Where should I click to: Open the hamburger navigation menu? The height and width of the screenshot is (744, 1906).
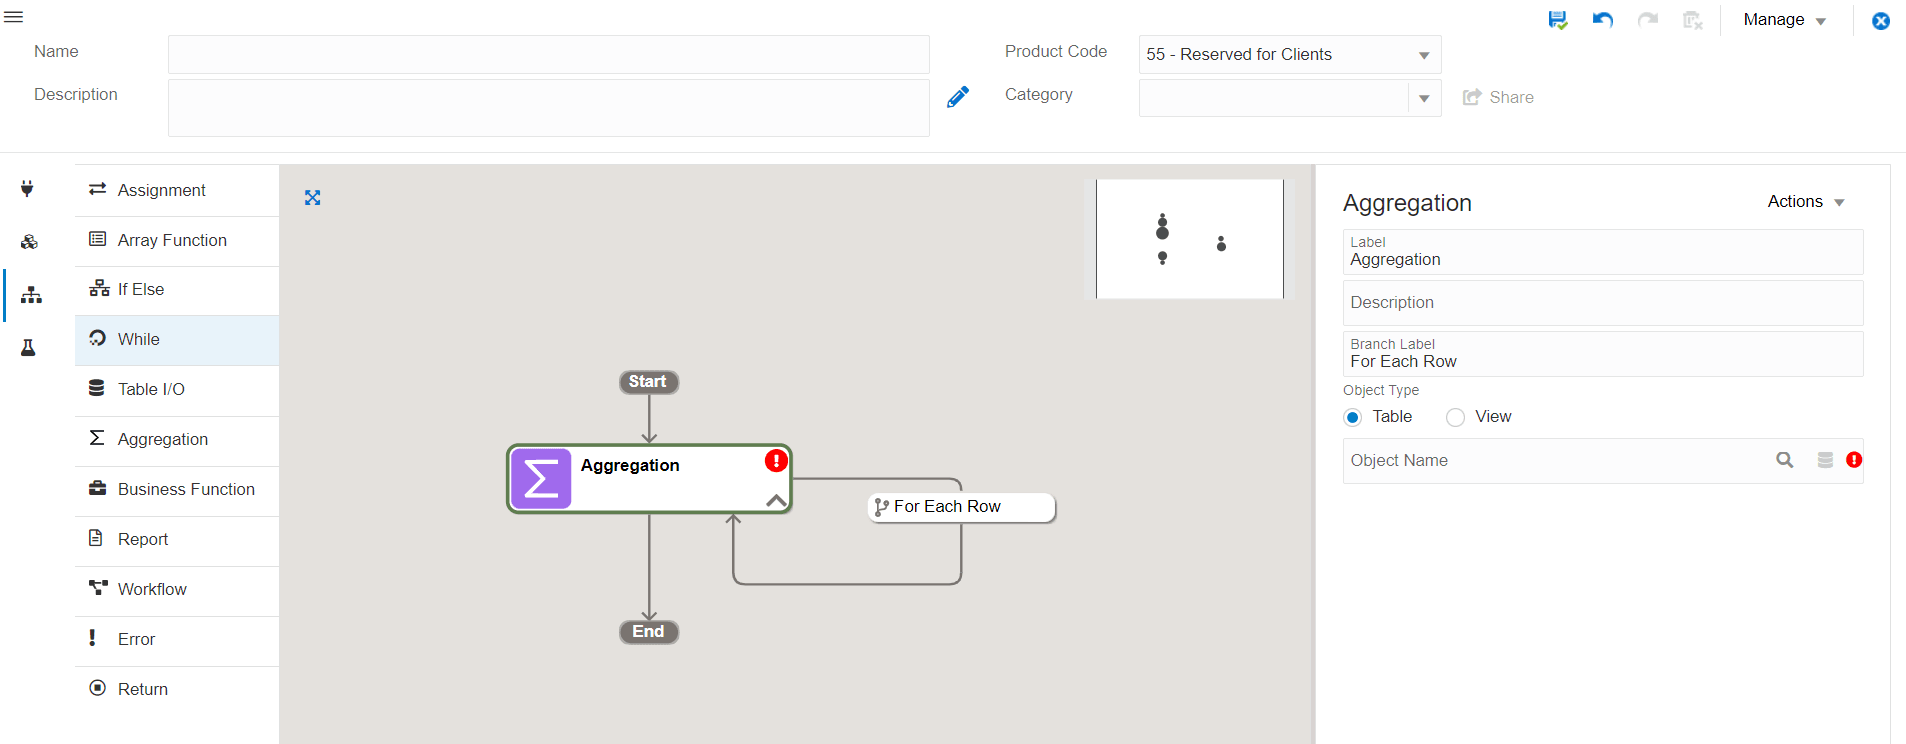13,17
